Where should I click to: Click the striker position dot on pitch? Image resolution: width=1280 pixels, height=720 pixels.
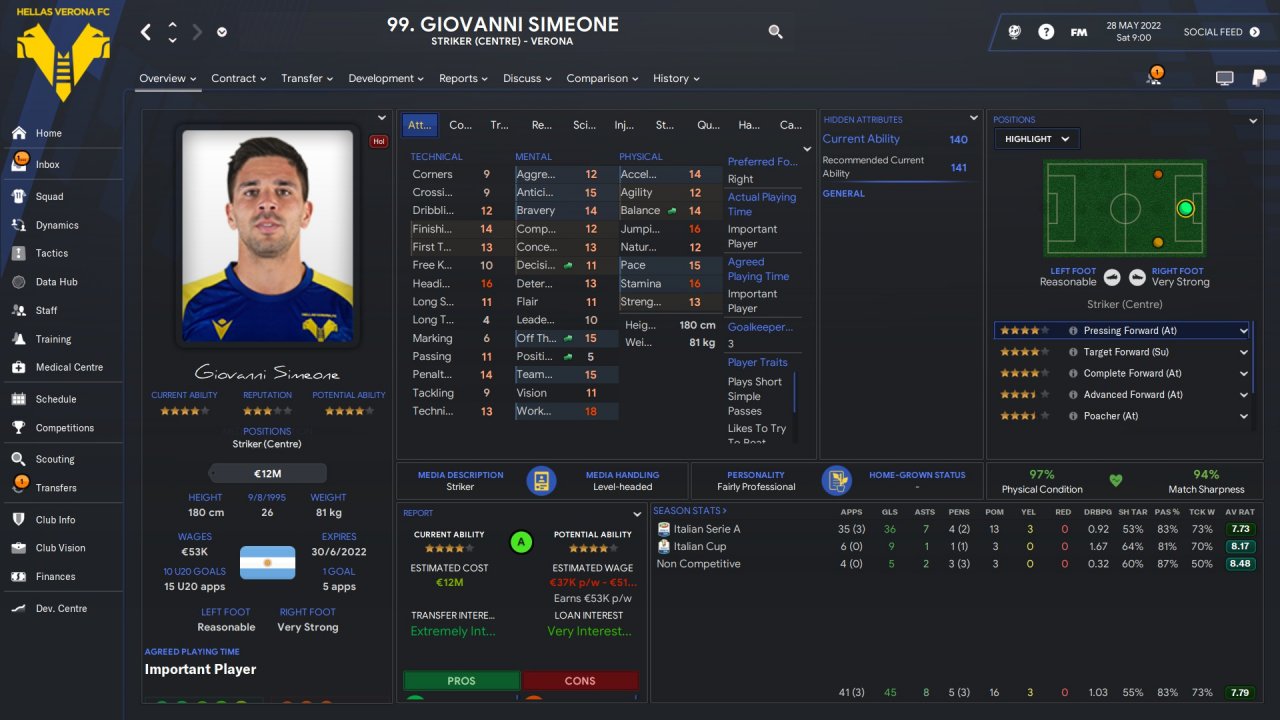pos(1185,208)
